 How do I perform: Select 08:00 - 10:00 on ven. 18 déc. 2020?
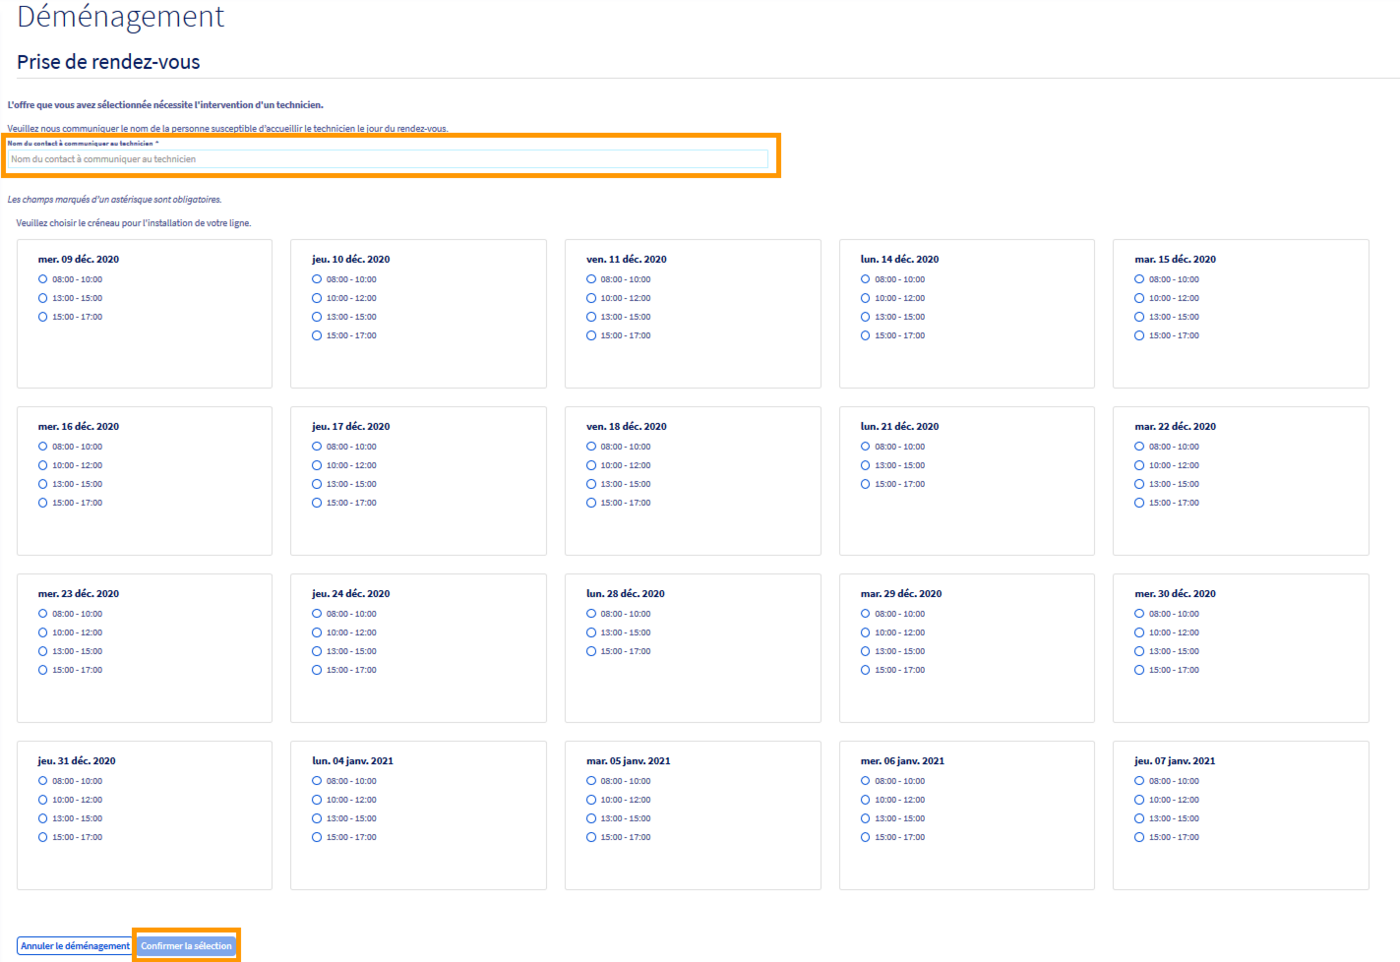click(x=591, y=447)
